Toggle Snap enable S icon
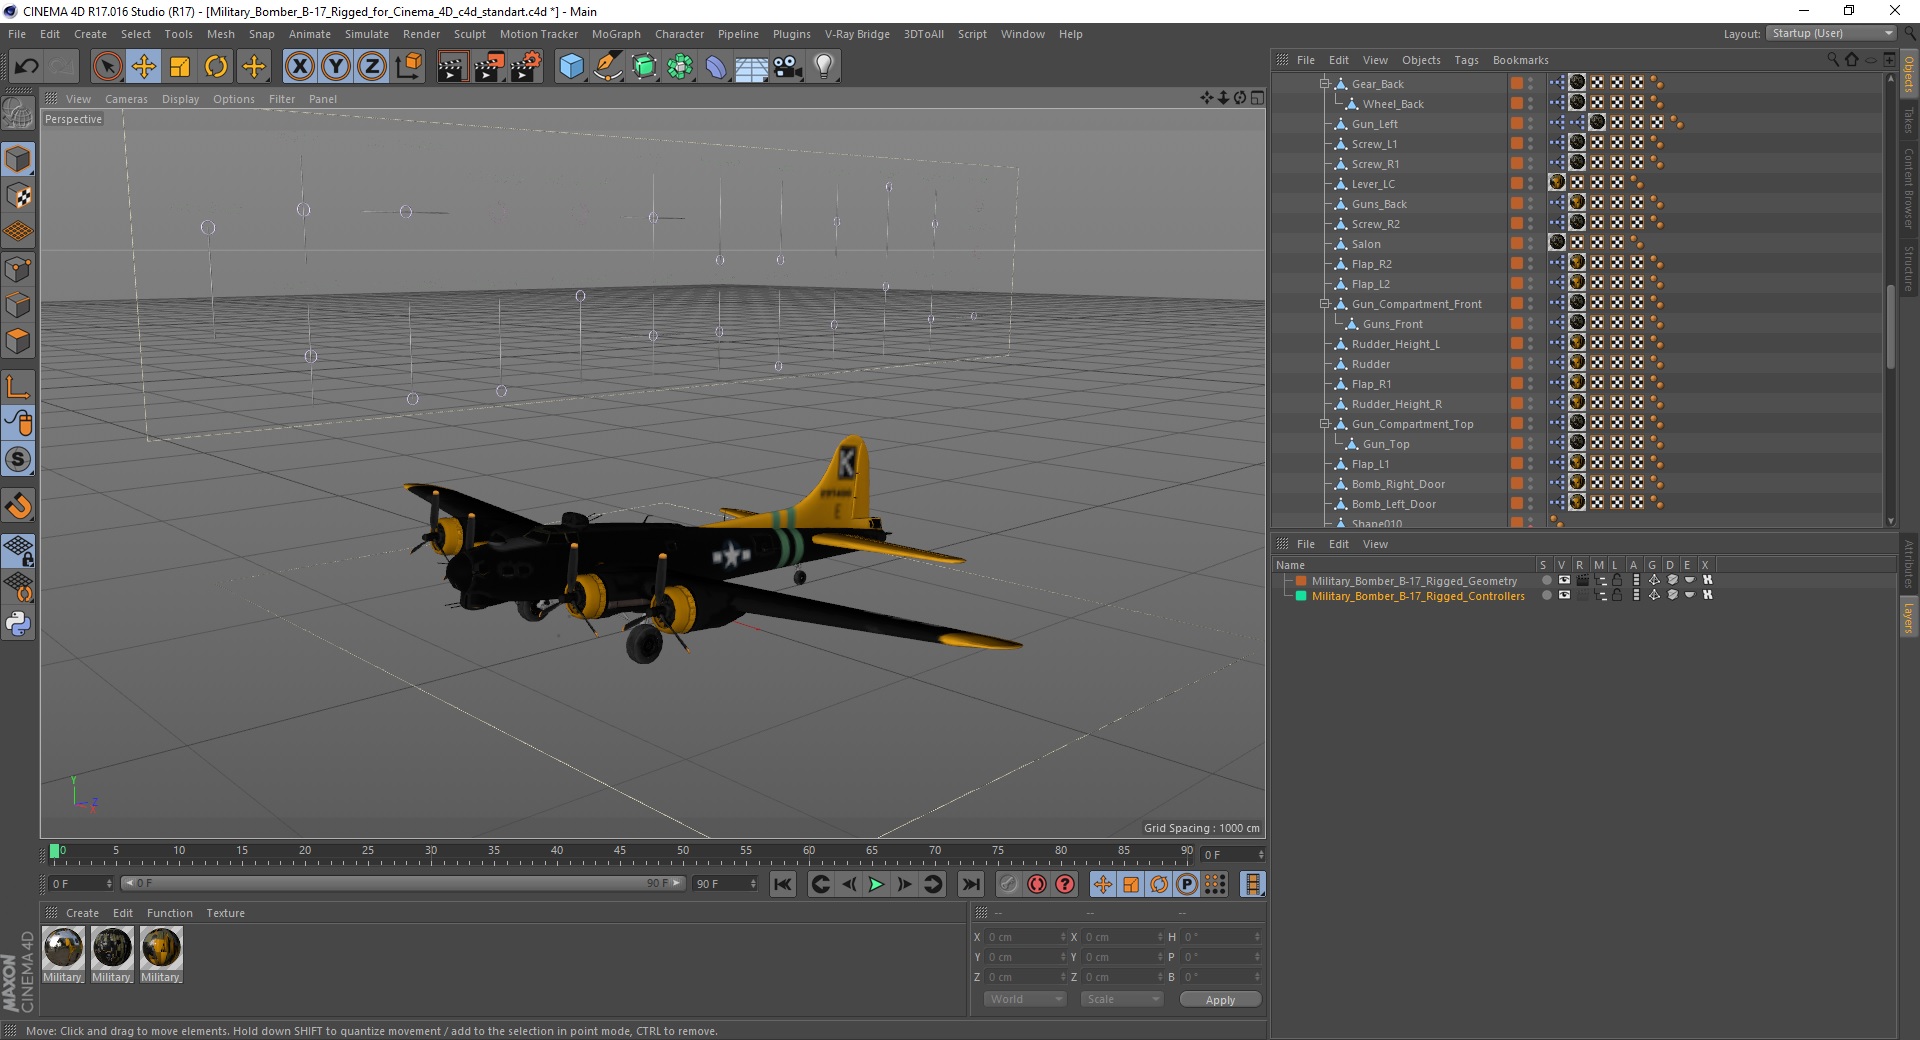Screen dimensions: 1920x1040 (x=18, y=459)
